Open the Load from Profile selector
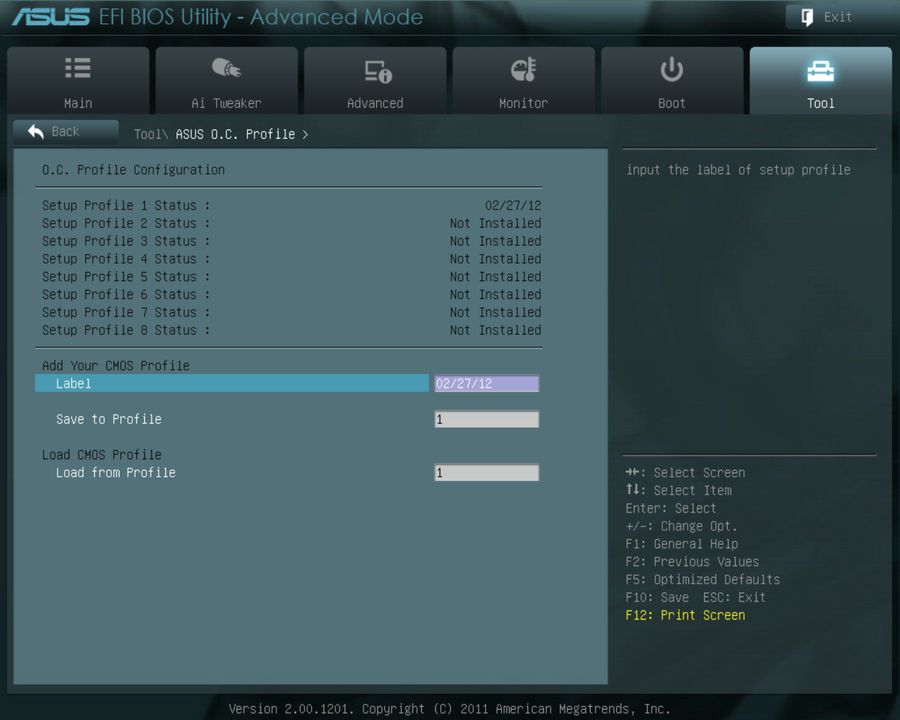The image size is (900, 720). [x=486, y=472]
